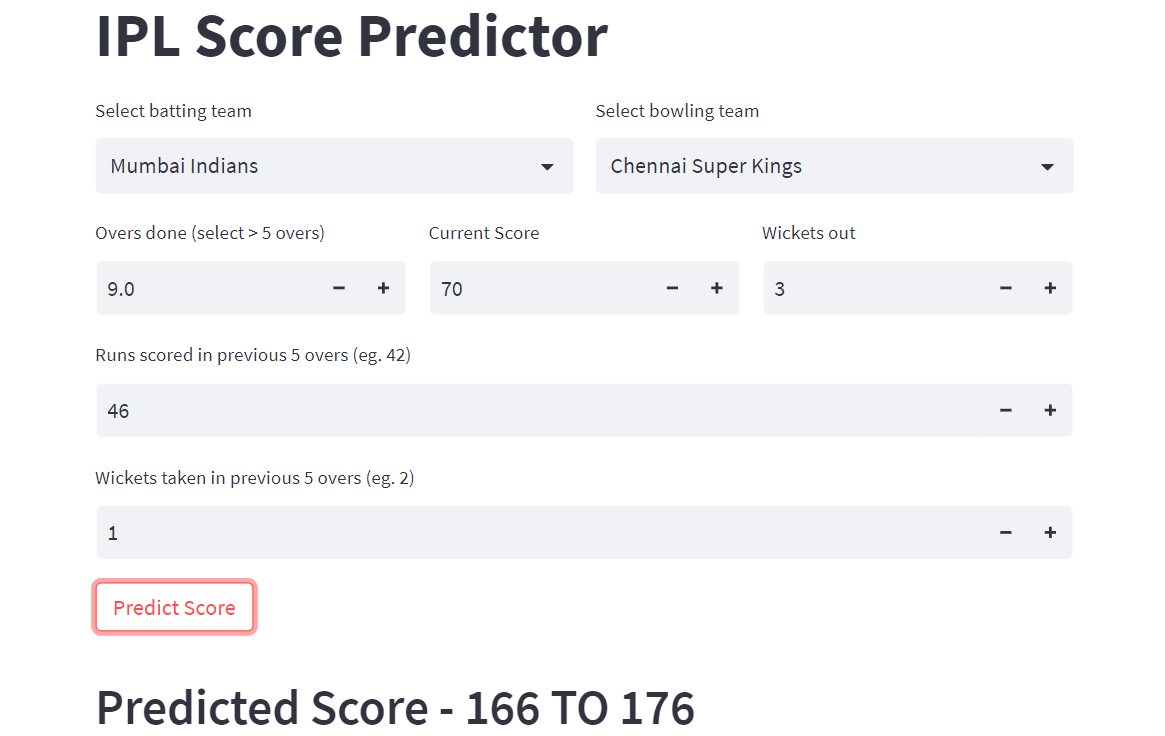Open the batting team dropdown
The width and height of the screenshot is (1165, 736).
click(x=334, y=166)
